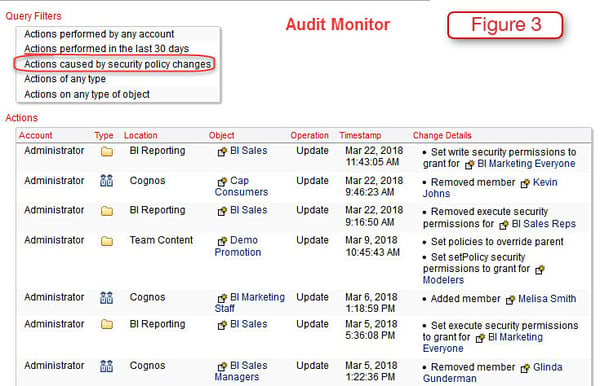Sort by Type column header
Screen dimensions: 600x386
(x=104, y=135)
